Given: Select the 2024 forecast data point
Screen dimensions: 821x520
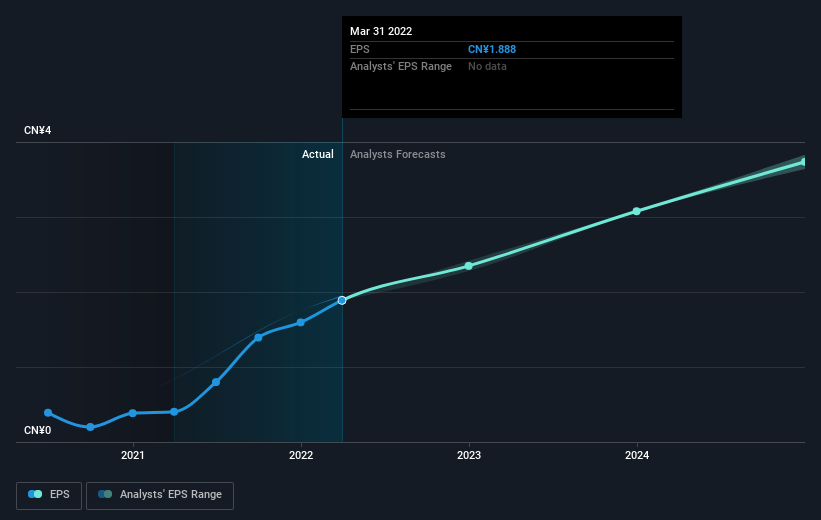Looking at the screenshot, I should pyautogui.click(x=636, y=211).
